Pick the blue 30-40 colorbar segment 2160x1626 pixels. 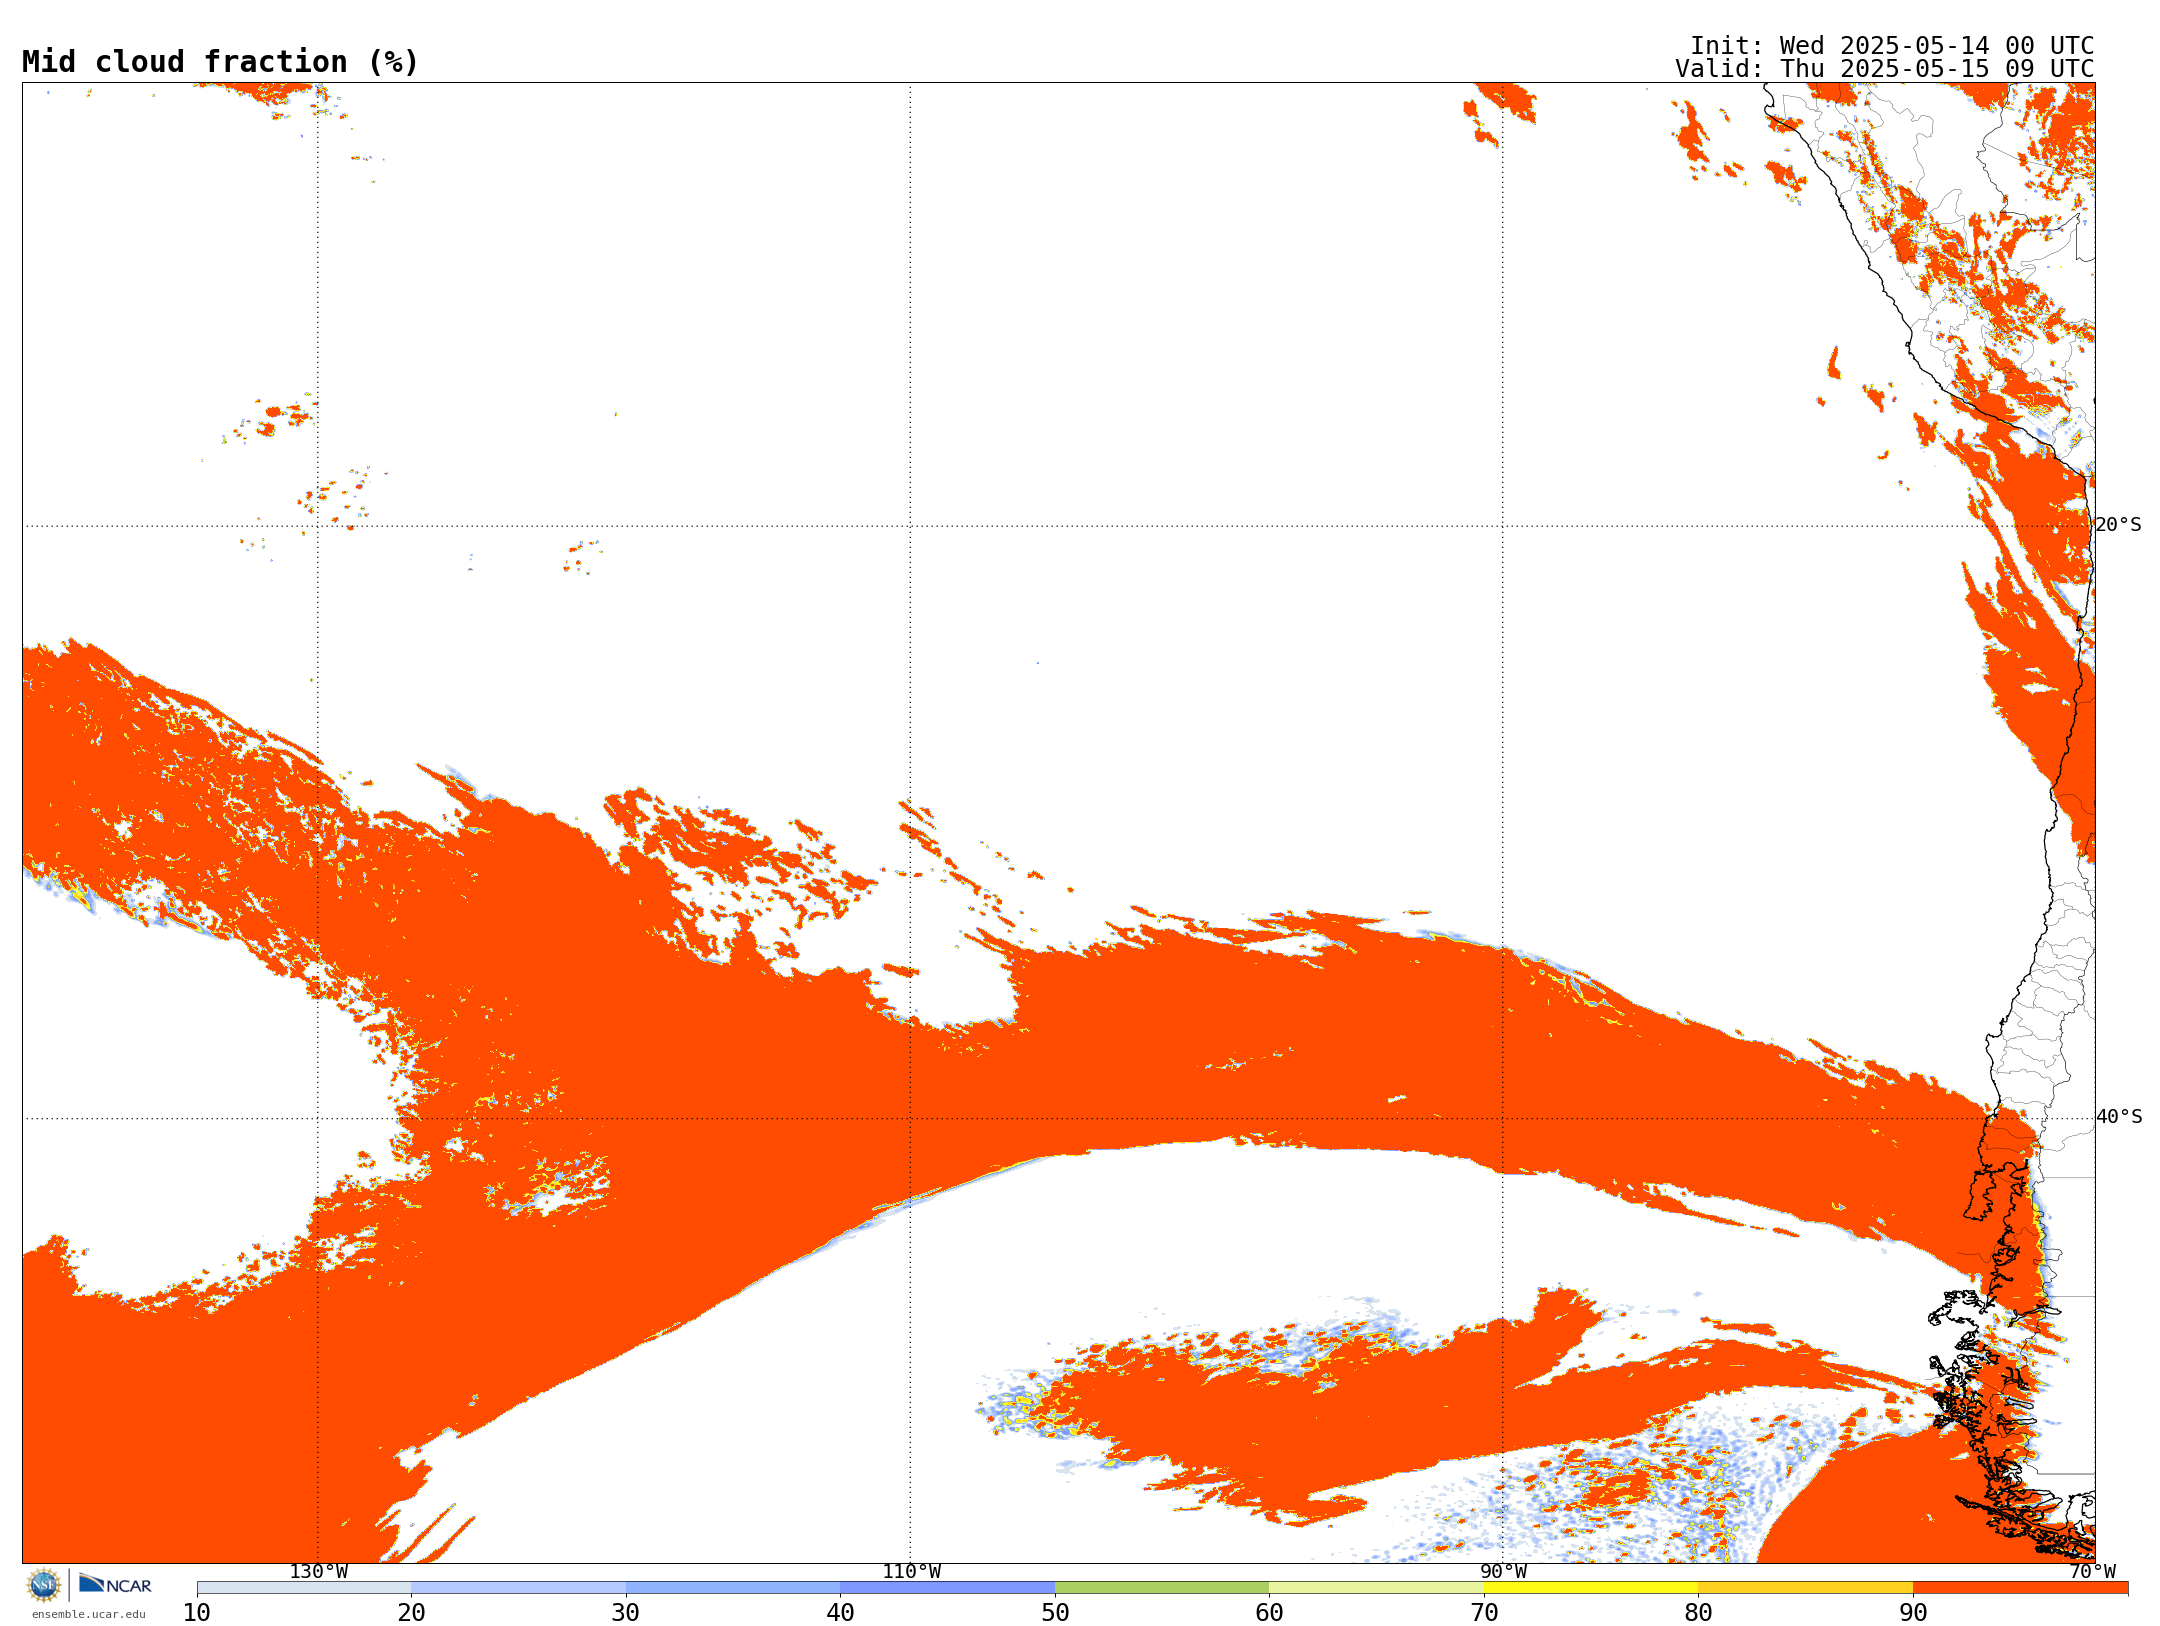733,1588
